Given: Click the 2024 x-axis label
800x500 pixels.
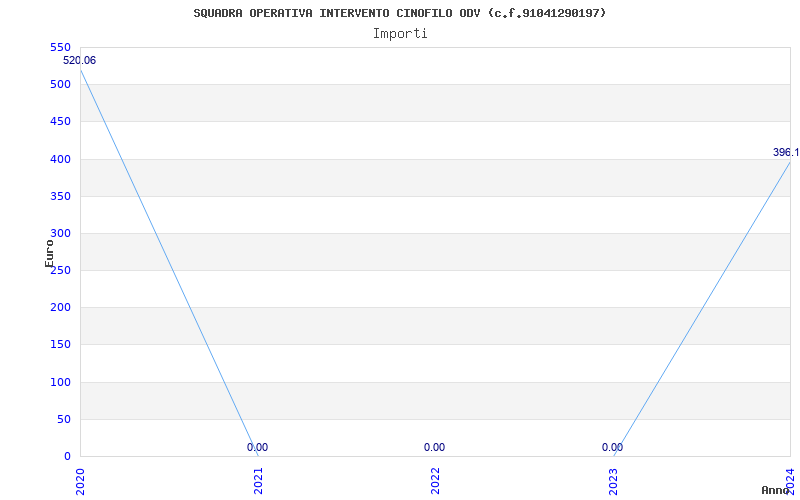Looking at the screenshot, I should 790,481.
